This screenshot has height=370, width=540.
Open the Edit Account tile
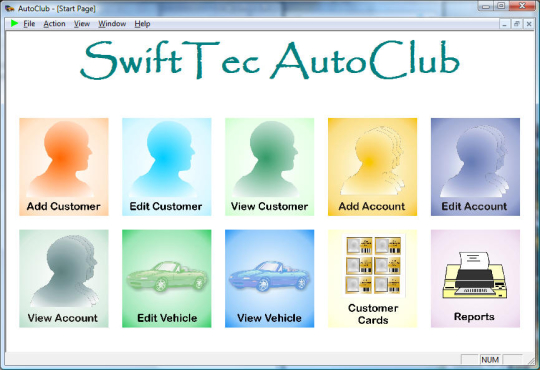pos(475,167)
